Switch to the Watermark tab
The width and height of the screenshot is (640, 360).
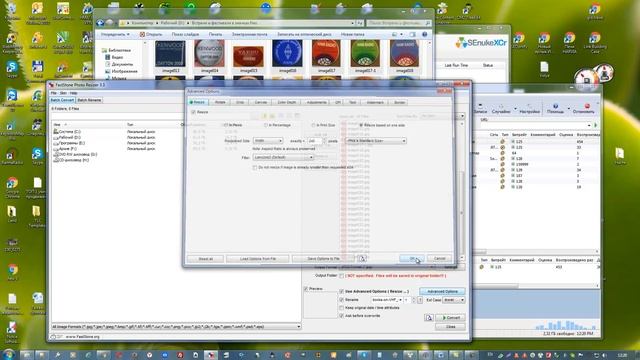(x=375, y=102)
